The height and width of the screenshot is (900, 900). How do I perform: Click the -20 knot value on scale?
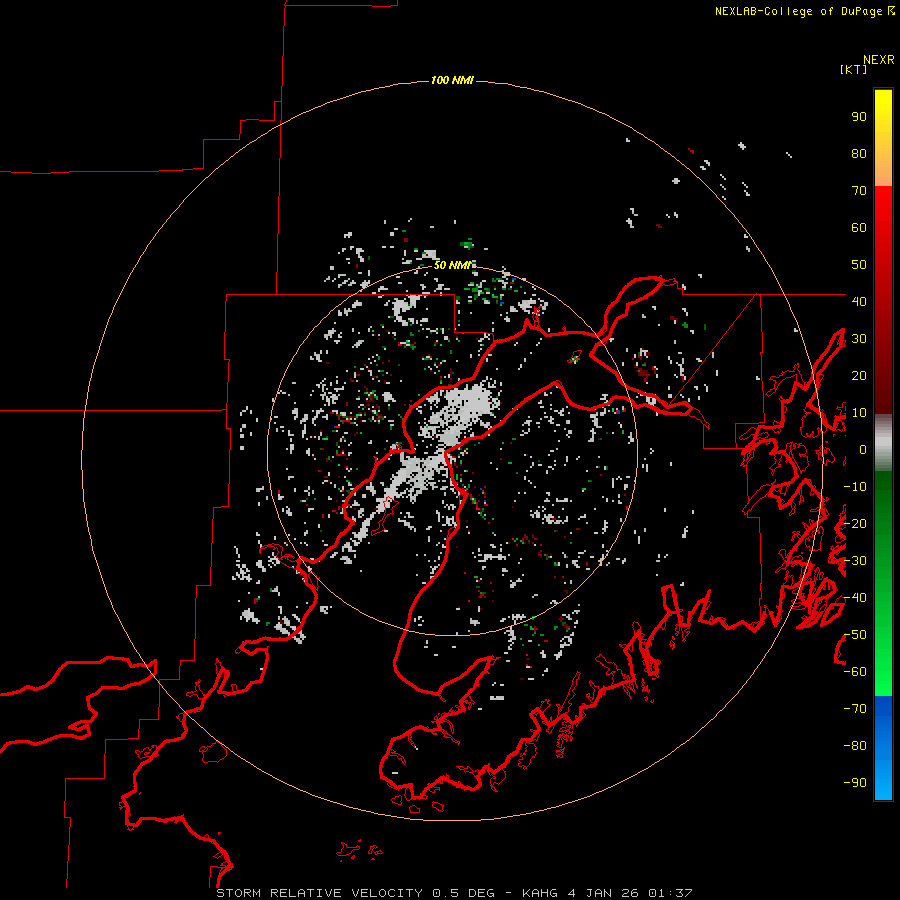tap(855, 523)
